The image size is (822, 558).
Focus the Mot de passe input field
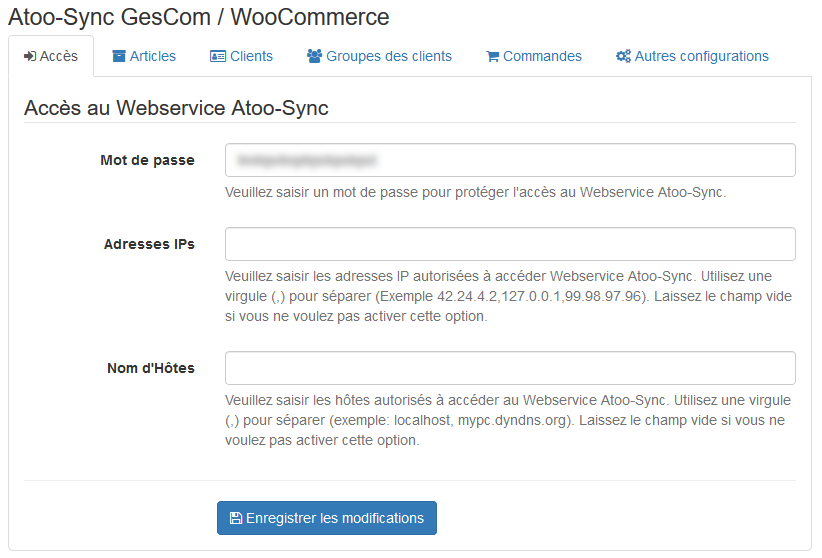point(510,160)
